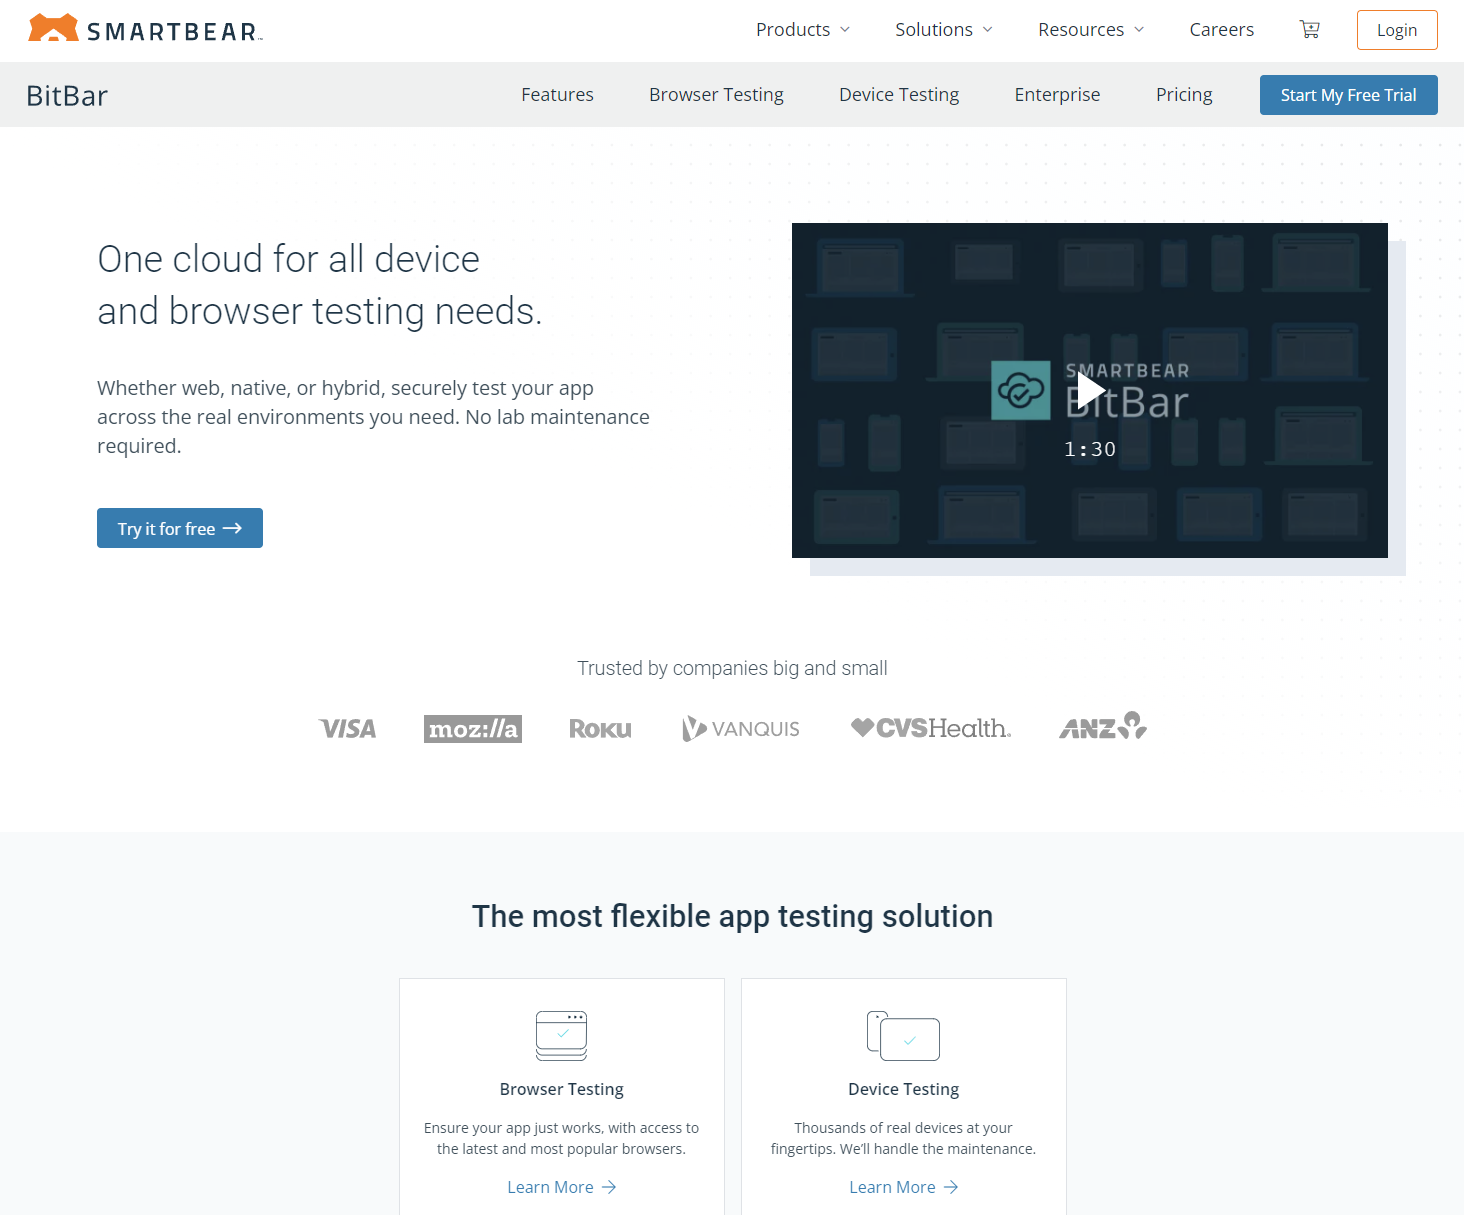This screenshot has width=1464, height=1215.
Task: Click the CVS Health logo
Action: point(930,728)
